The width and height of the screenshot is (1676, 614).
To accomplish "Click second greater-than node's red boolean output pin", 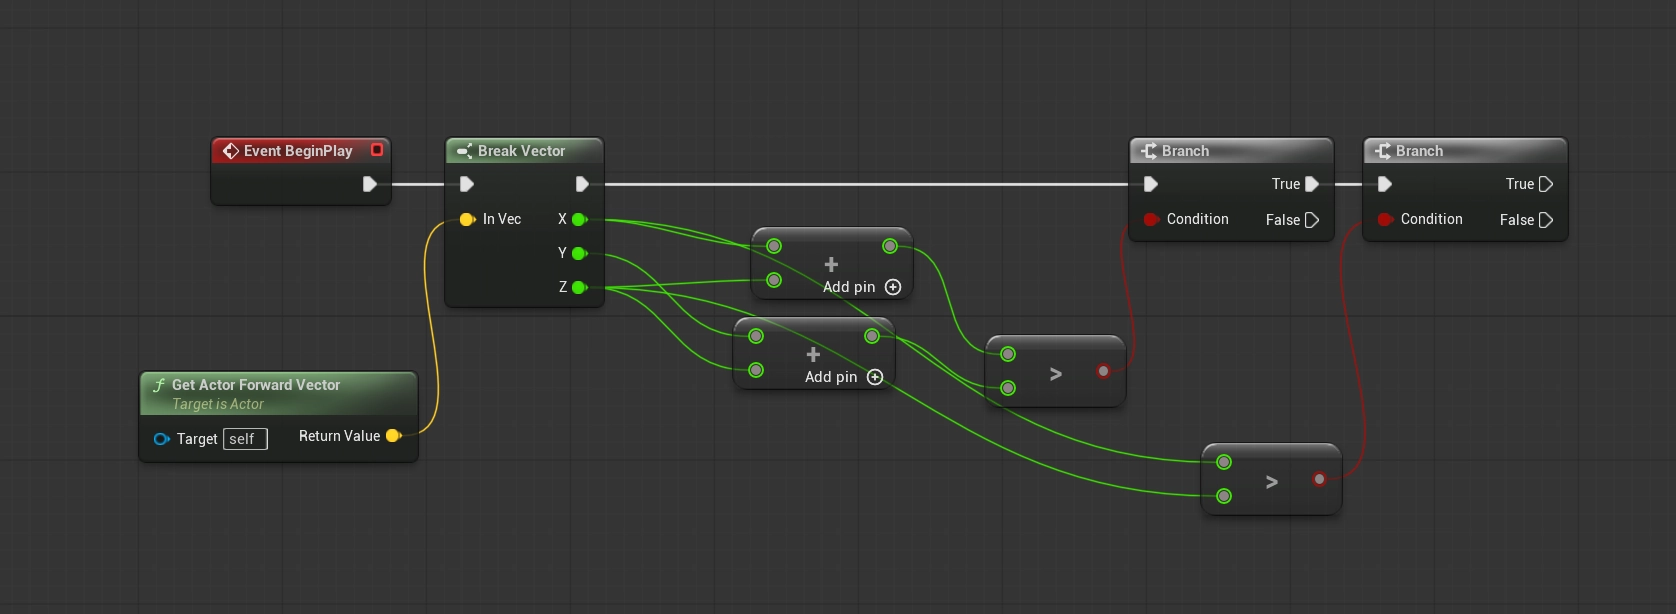I will [1319, 479].
